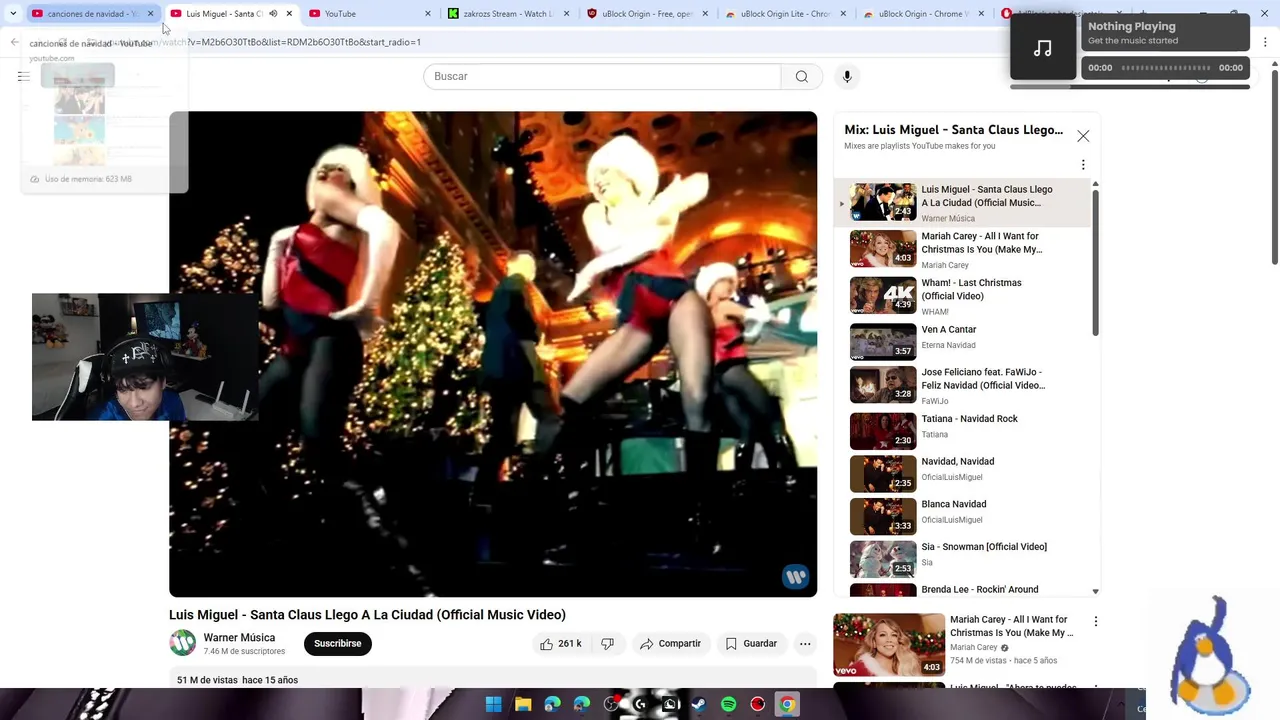Close the canciones de navidad tab

(150, 14)
